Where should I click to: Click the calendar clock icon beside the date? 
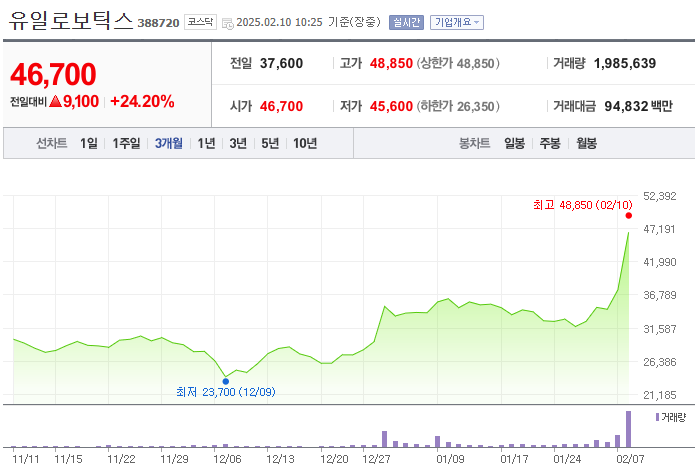pyautogui.click(x=227, y=24)
